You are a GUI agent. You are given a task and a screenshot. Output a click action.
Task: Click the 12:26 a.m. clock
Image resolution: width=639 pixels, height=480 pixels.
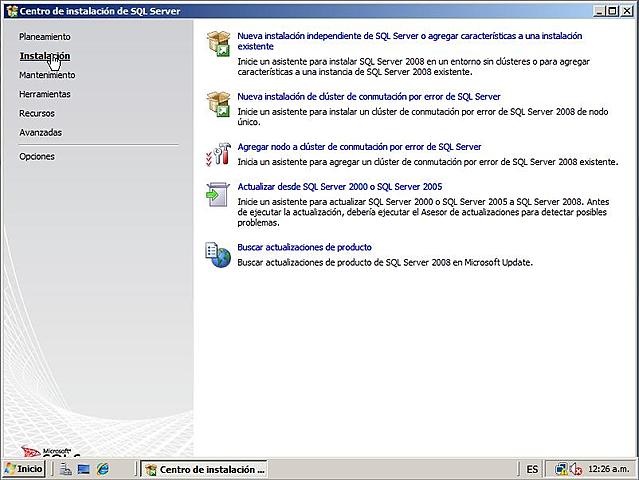(608, 469)
